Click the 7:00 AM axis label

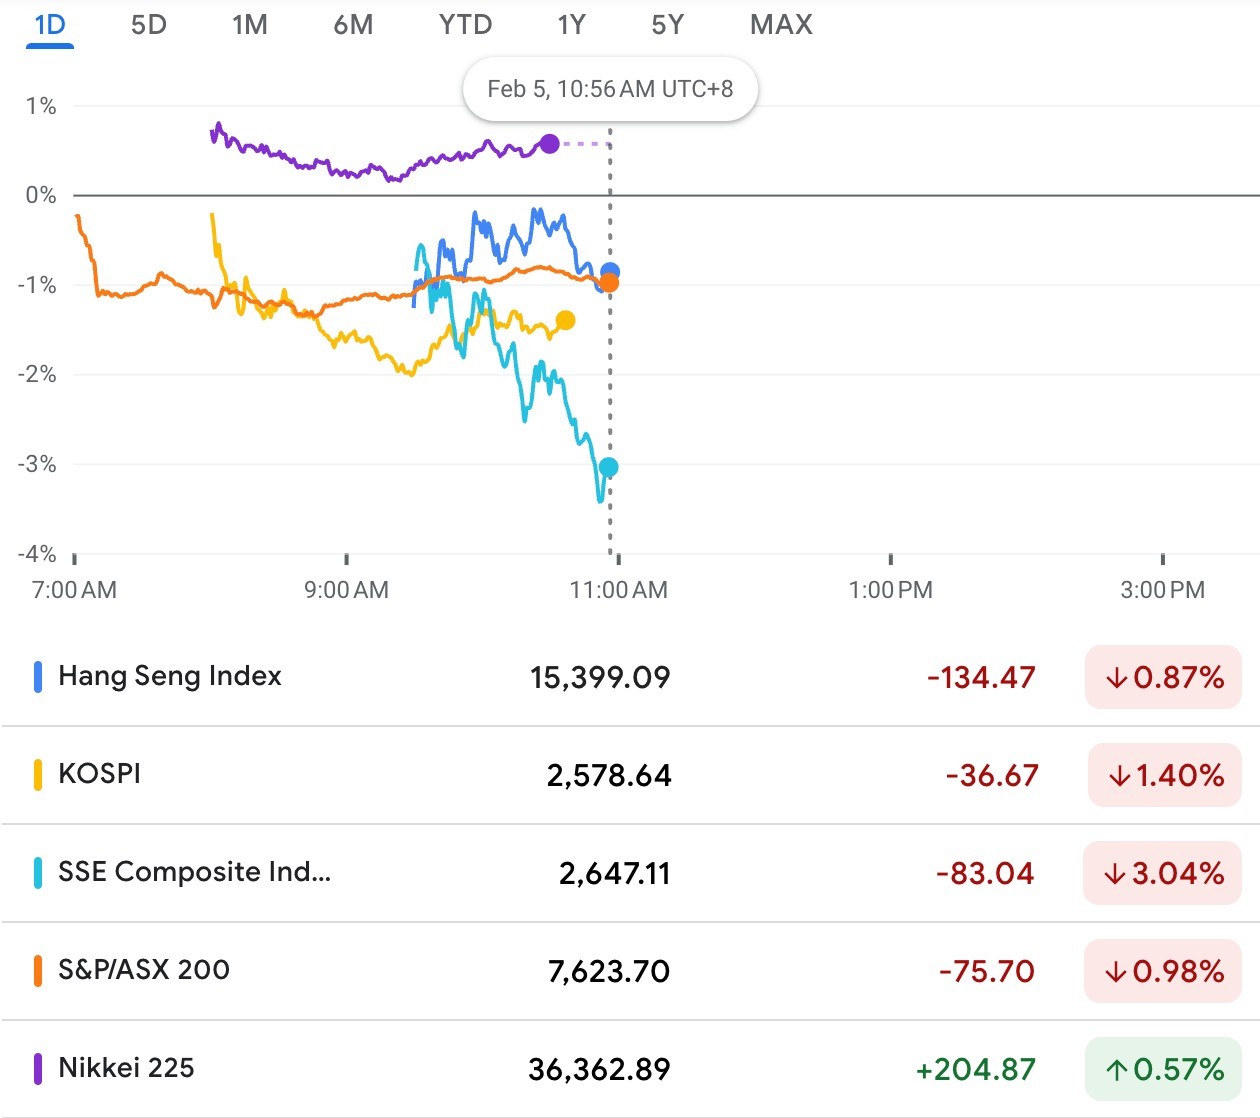point(74,590)
